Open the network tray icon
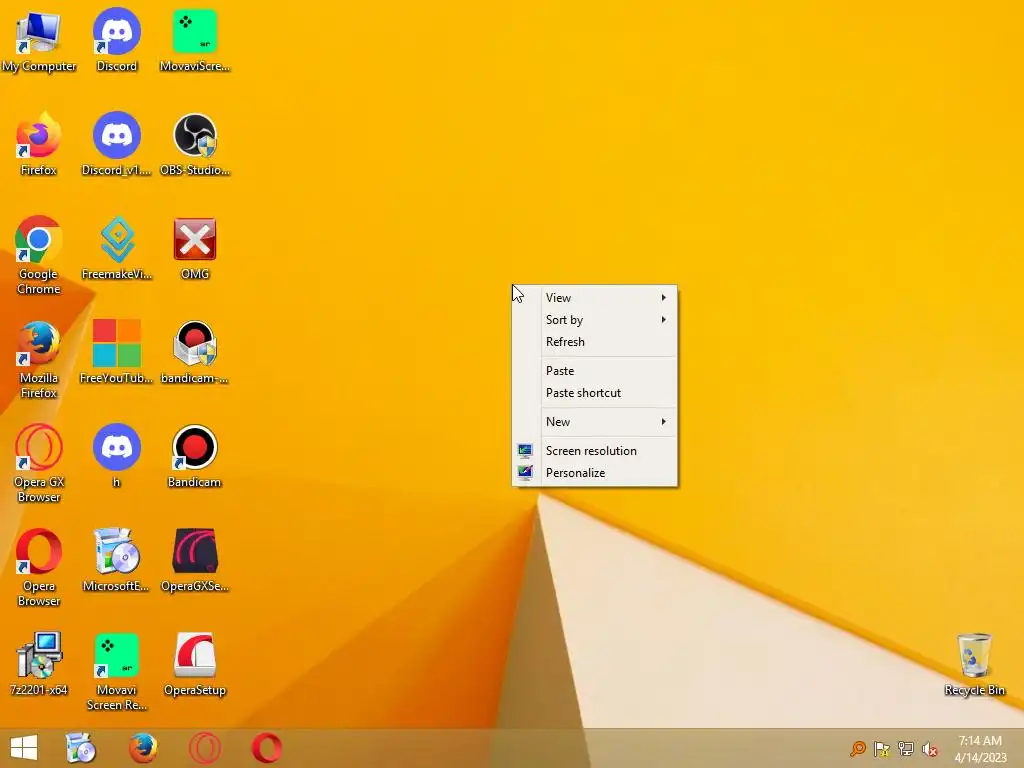This screenshot has width=1024, height=768. [906, 748]
